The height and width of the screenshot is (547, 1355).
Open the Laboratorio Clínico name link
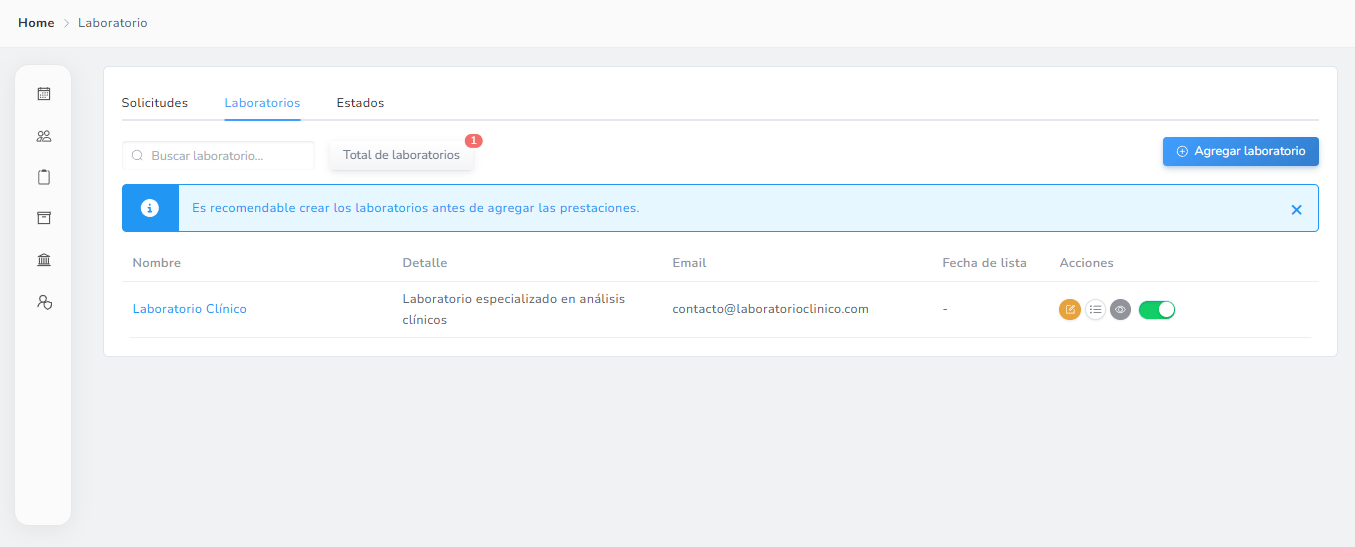point(190,309)
